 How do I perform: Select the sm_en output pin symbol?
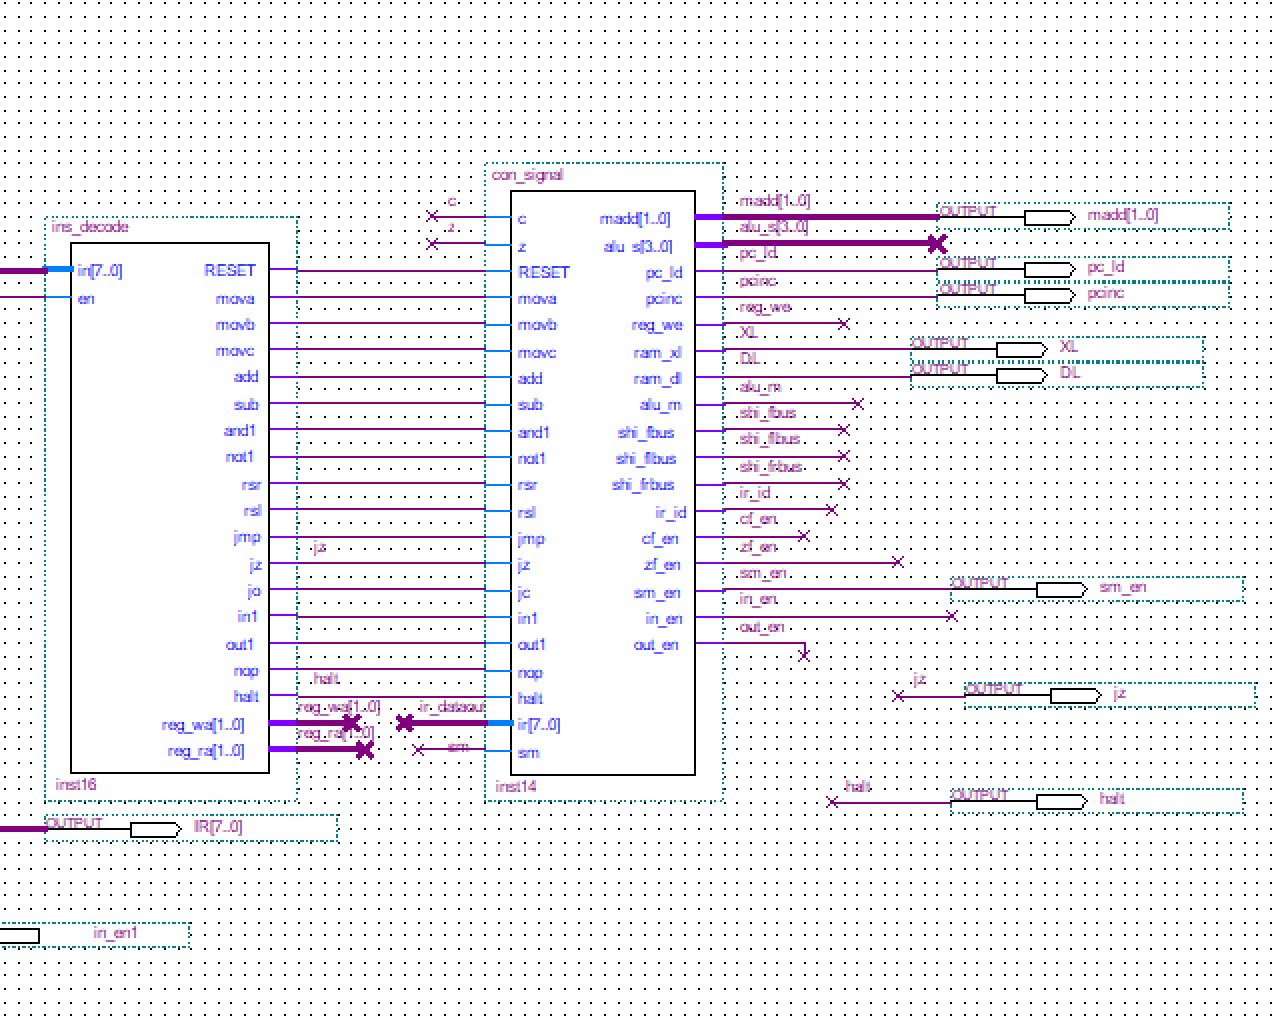pos(1061,589)
